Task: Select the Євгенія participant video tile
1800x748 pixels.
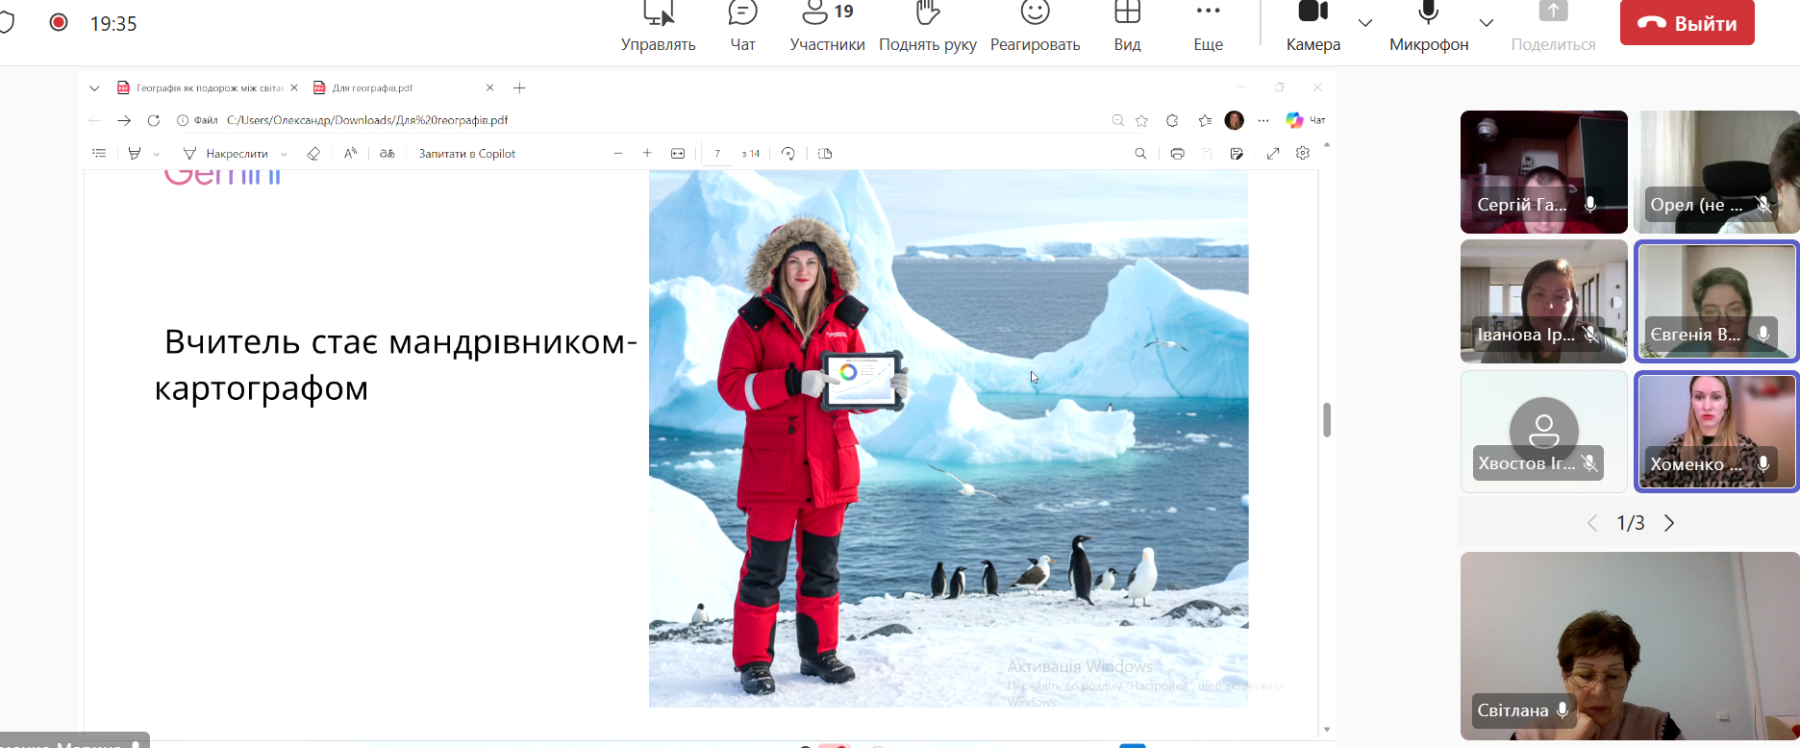Action: tap(1715, 300)
